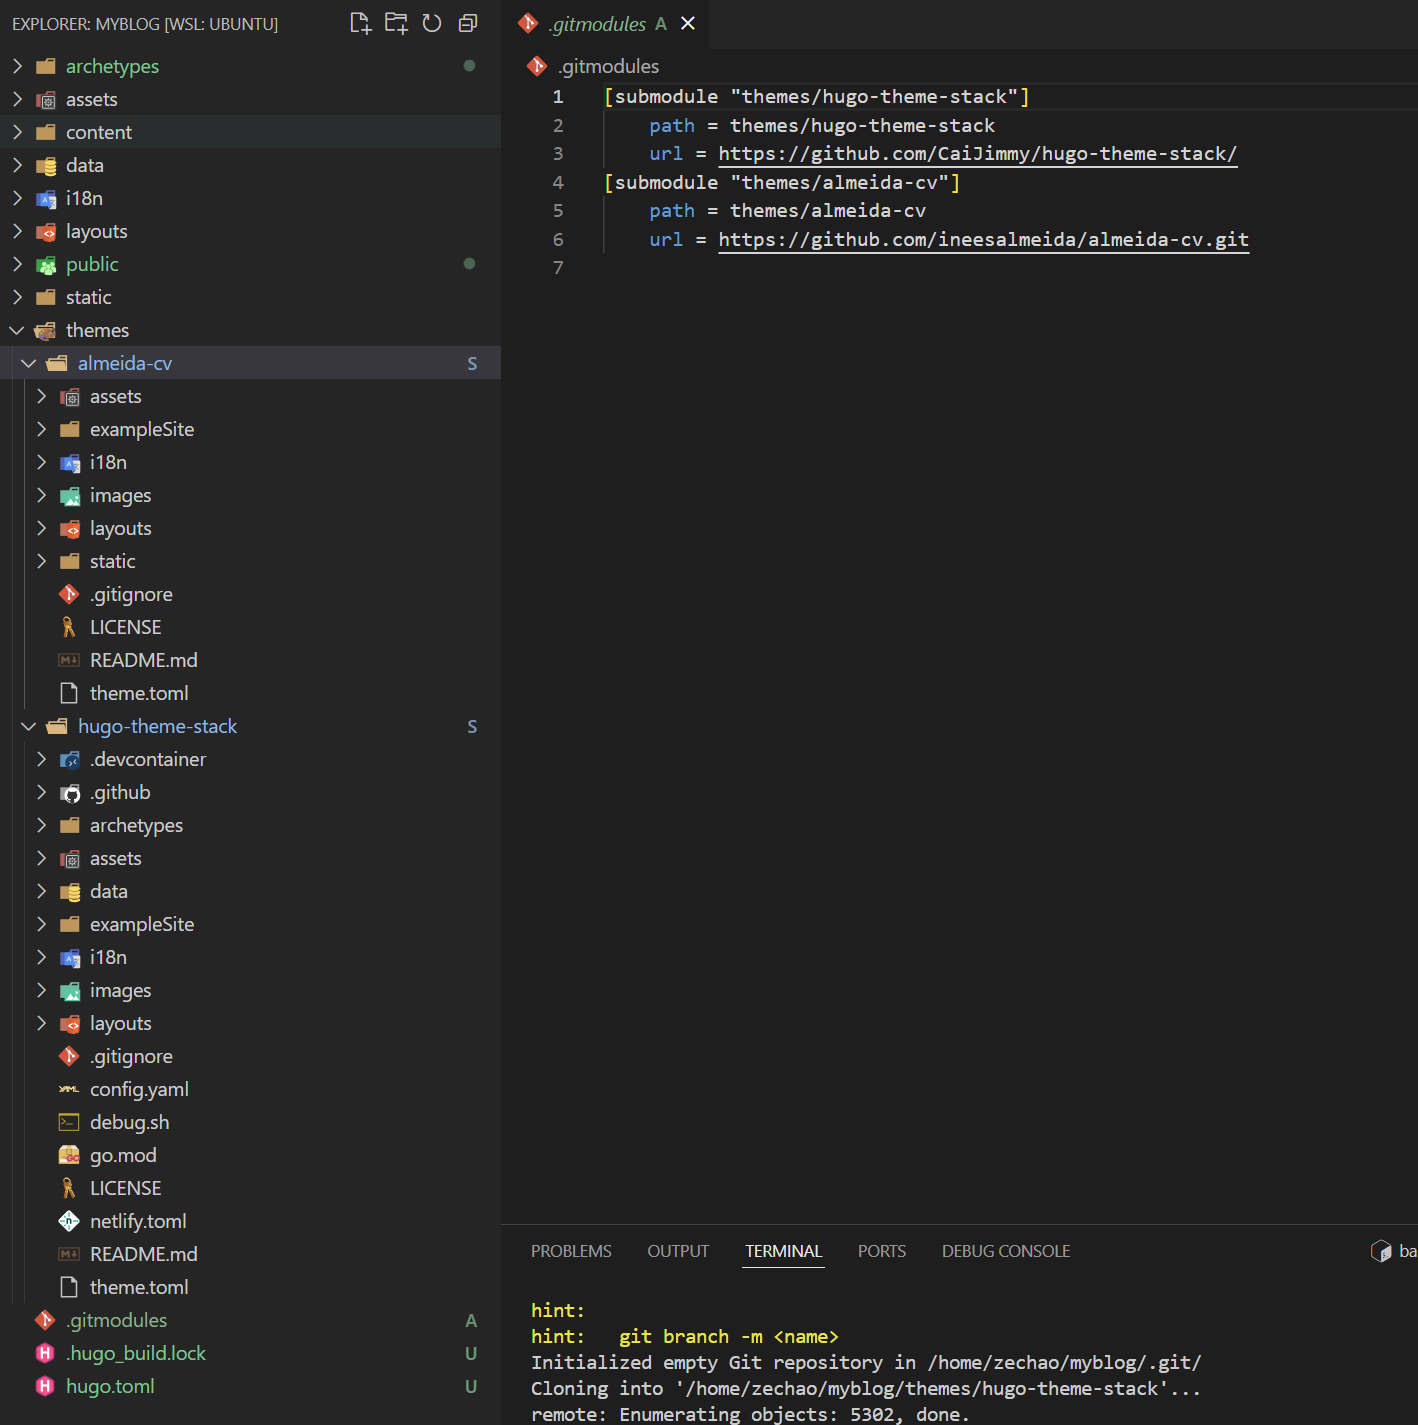Click the root .gitmodules file icon

pos(45,1320)
